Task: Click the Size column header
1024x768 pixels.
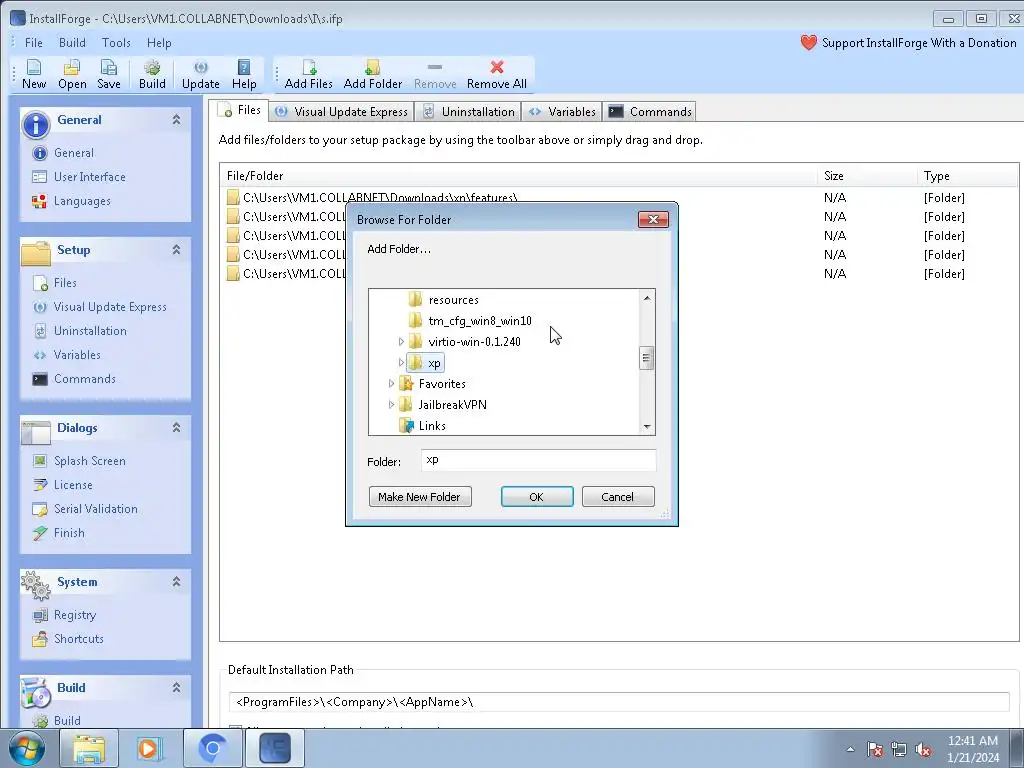Action: tap(867, 176)
